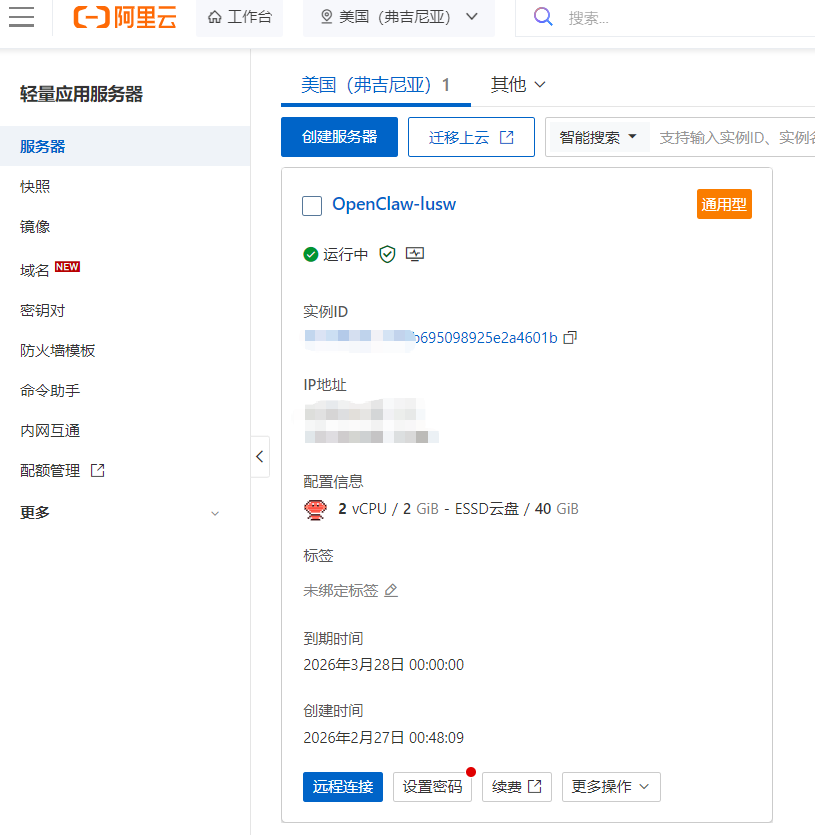Viewport: 815px width, 835px height.
Task: Open the OpenClaw-lusw instance link
Action: pyautogui.click(x=391, y=203)
